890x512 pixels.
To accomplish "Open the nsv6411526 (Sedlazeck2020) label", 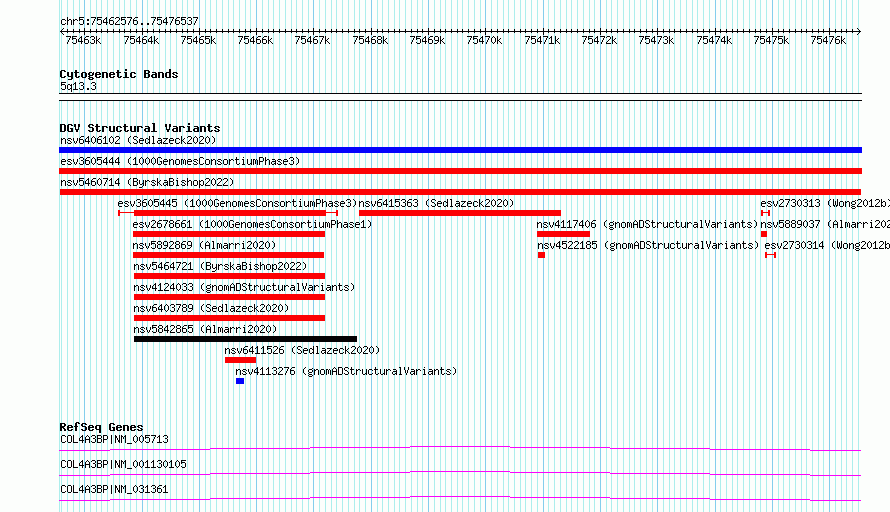I will (302, 350).
